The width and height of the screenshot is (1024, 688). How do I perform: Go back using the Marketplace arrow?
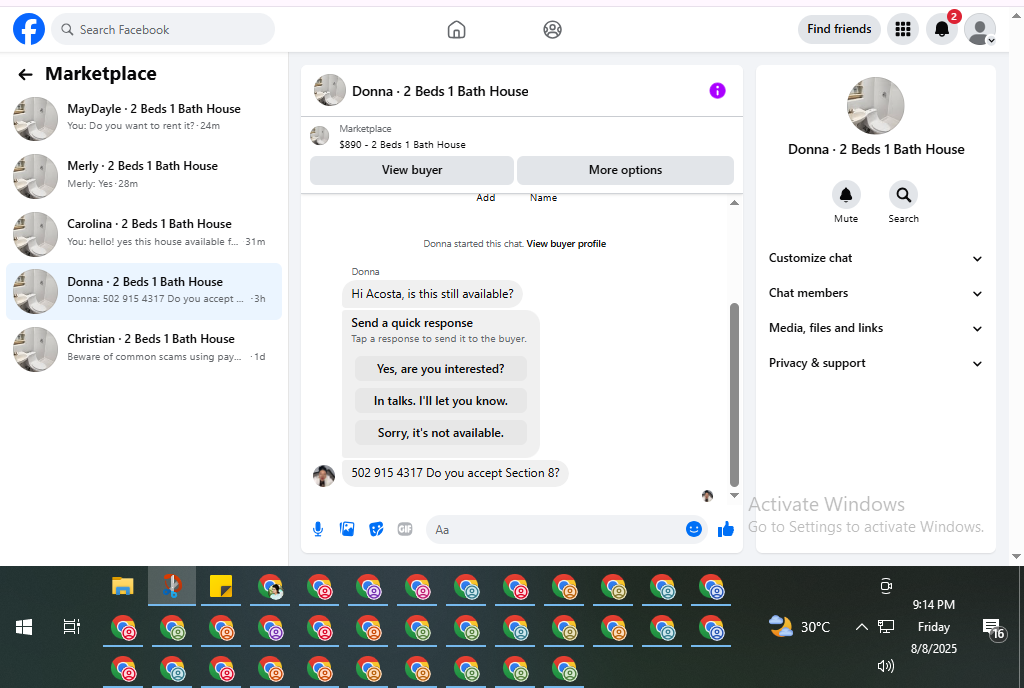(x=25, y=74)
